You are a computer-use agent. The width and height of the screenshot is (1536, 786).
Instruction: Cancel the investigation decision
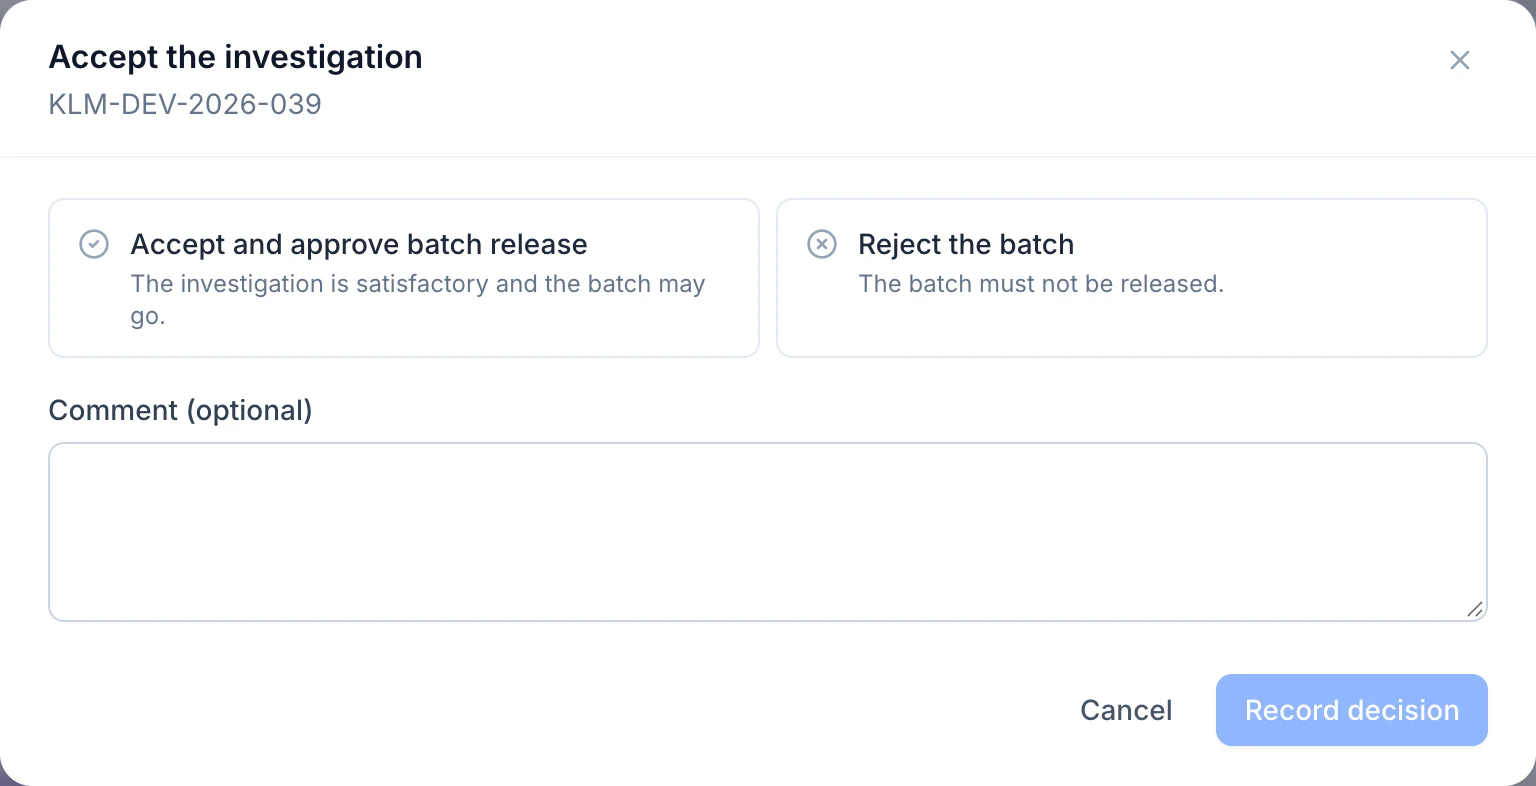tap(1126, 710)
